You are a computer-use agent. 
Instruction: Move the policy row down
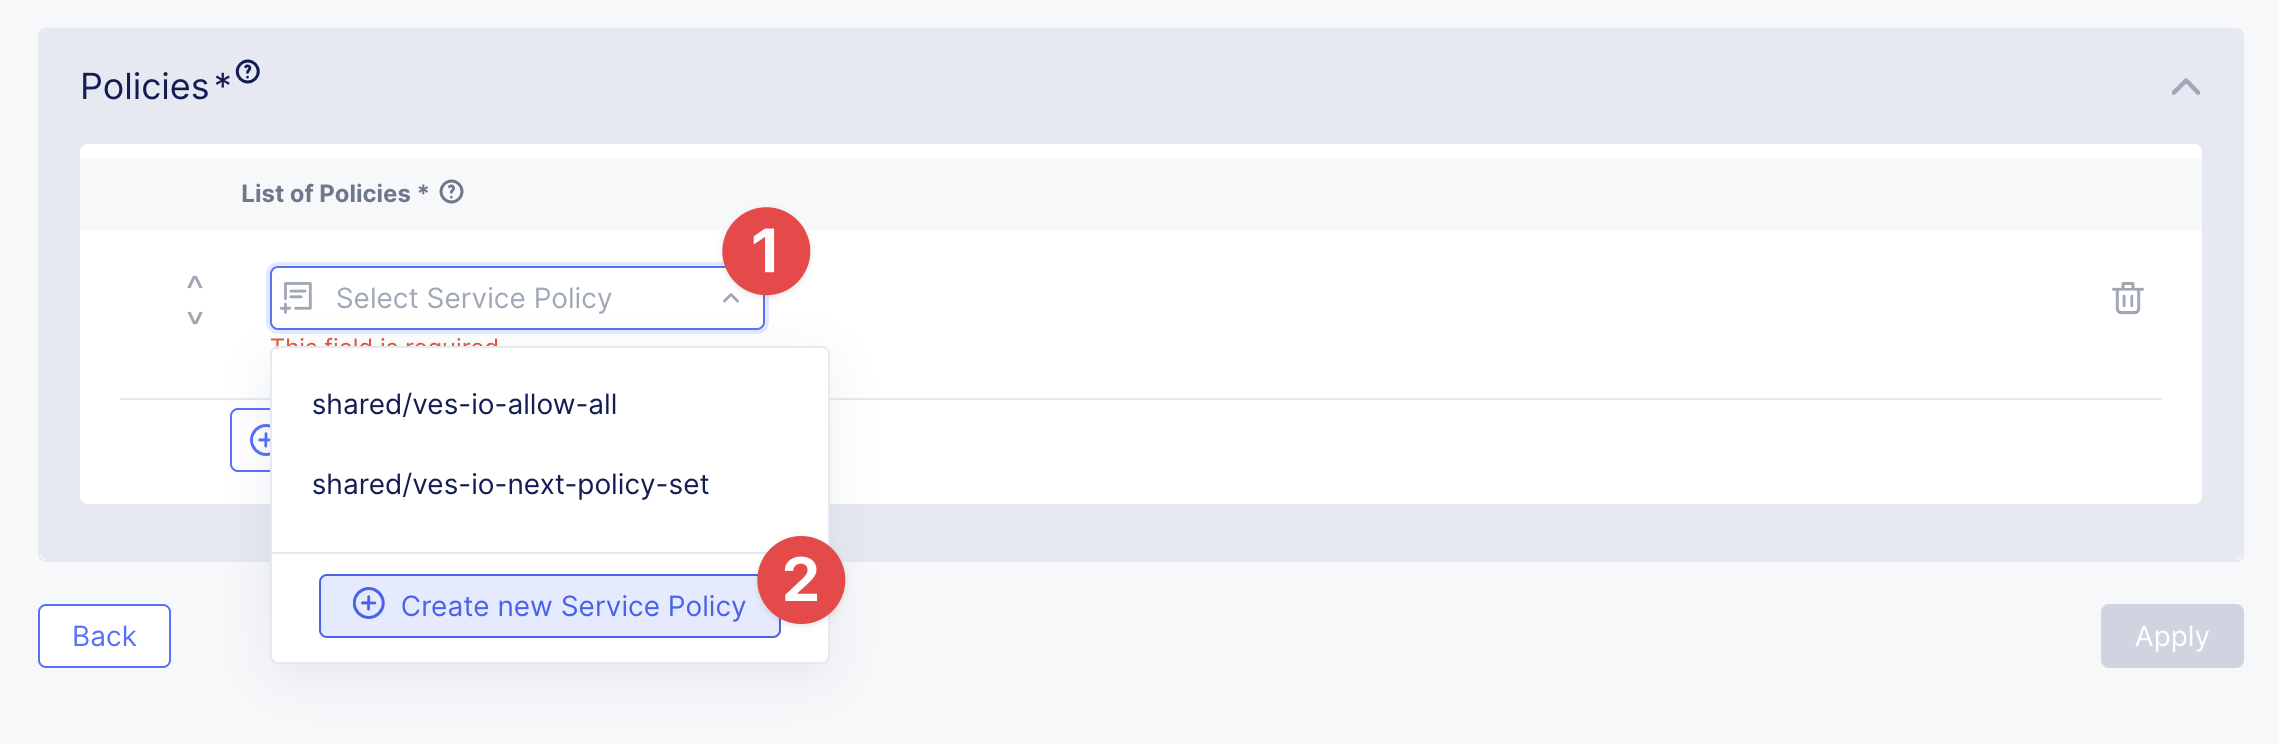click(195, 318)
